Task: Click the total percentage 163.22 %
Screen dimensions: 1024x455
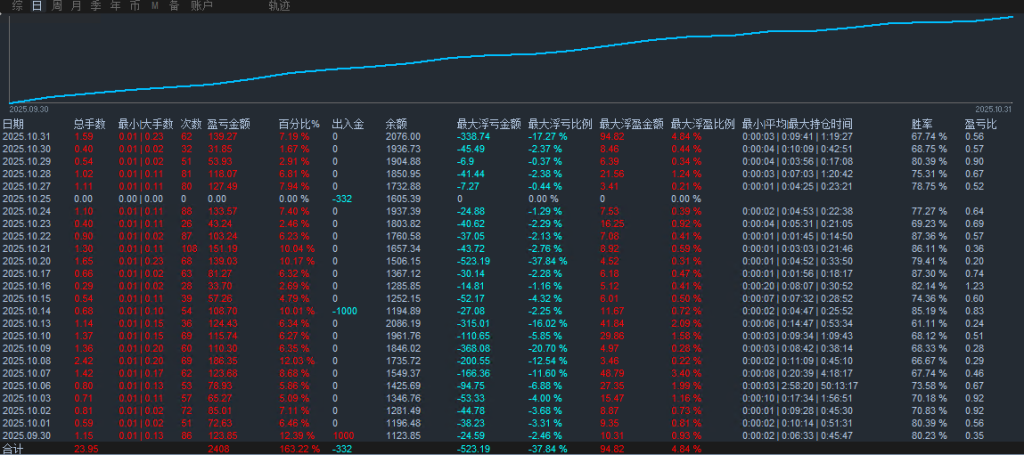Action: (300, 448)
